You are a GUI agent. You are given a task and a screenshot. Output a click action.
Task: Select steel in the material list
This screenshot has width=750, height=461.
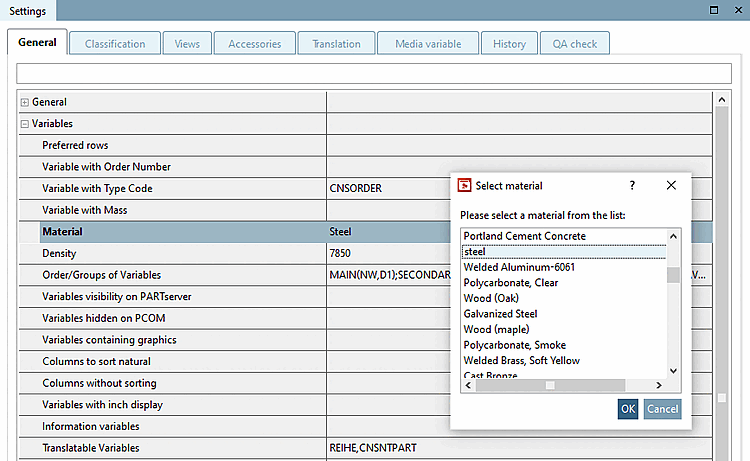click(564, 252)
